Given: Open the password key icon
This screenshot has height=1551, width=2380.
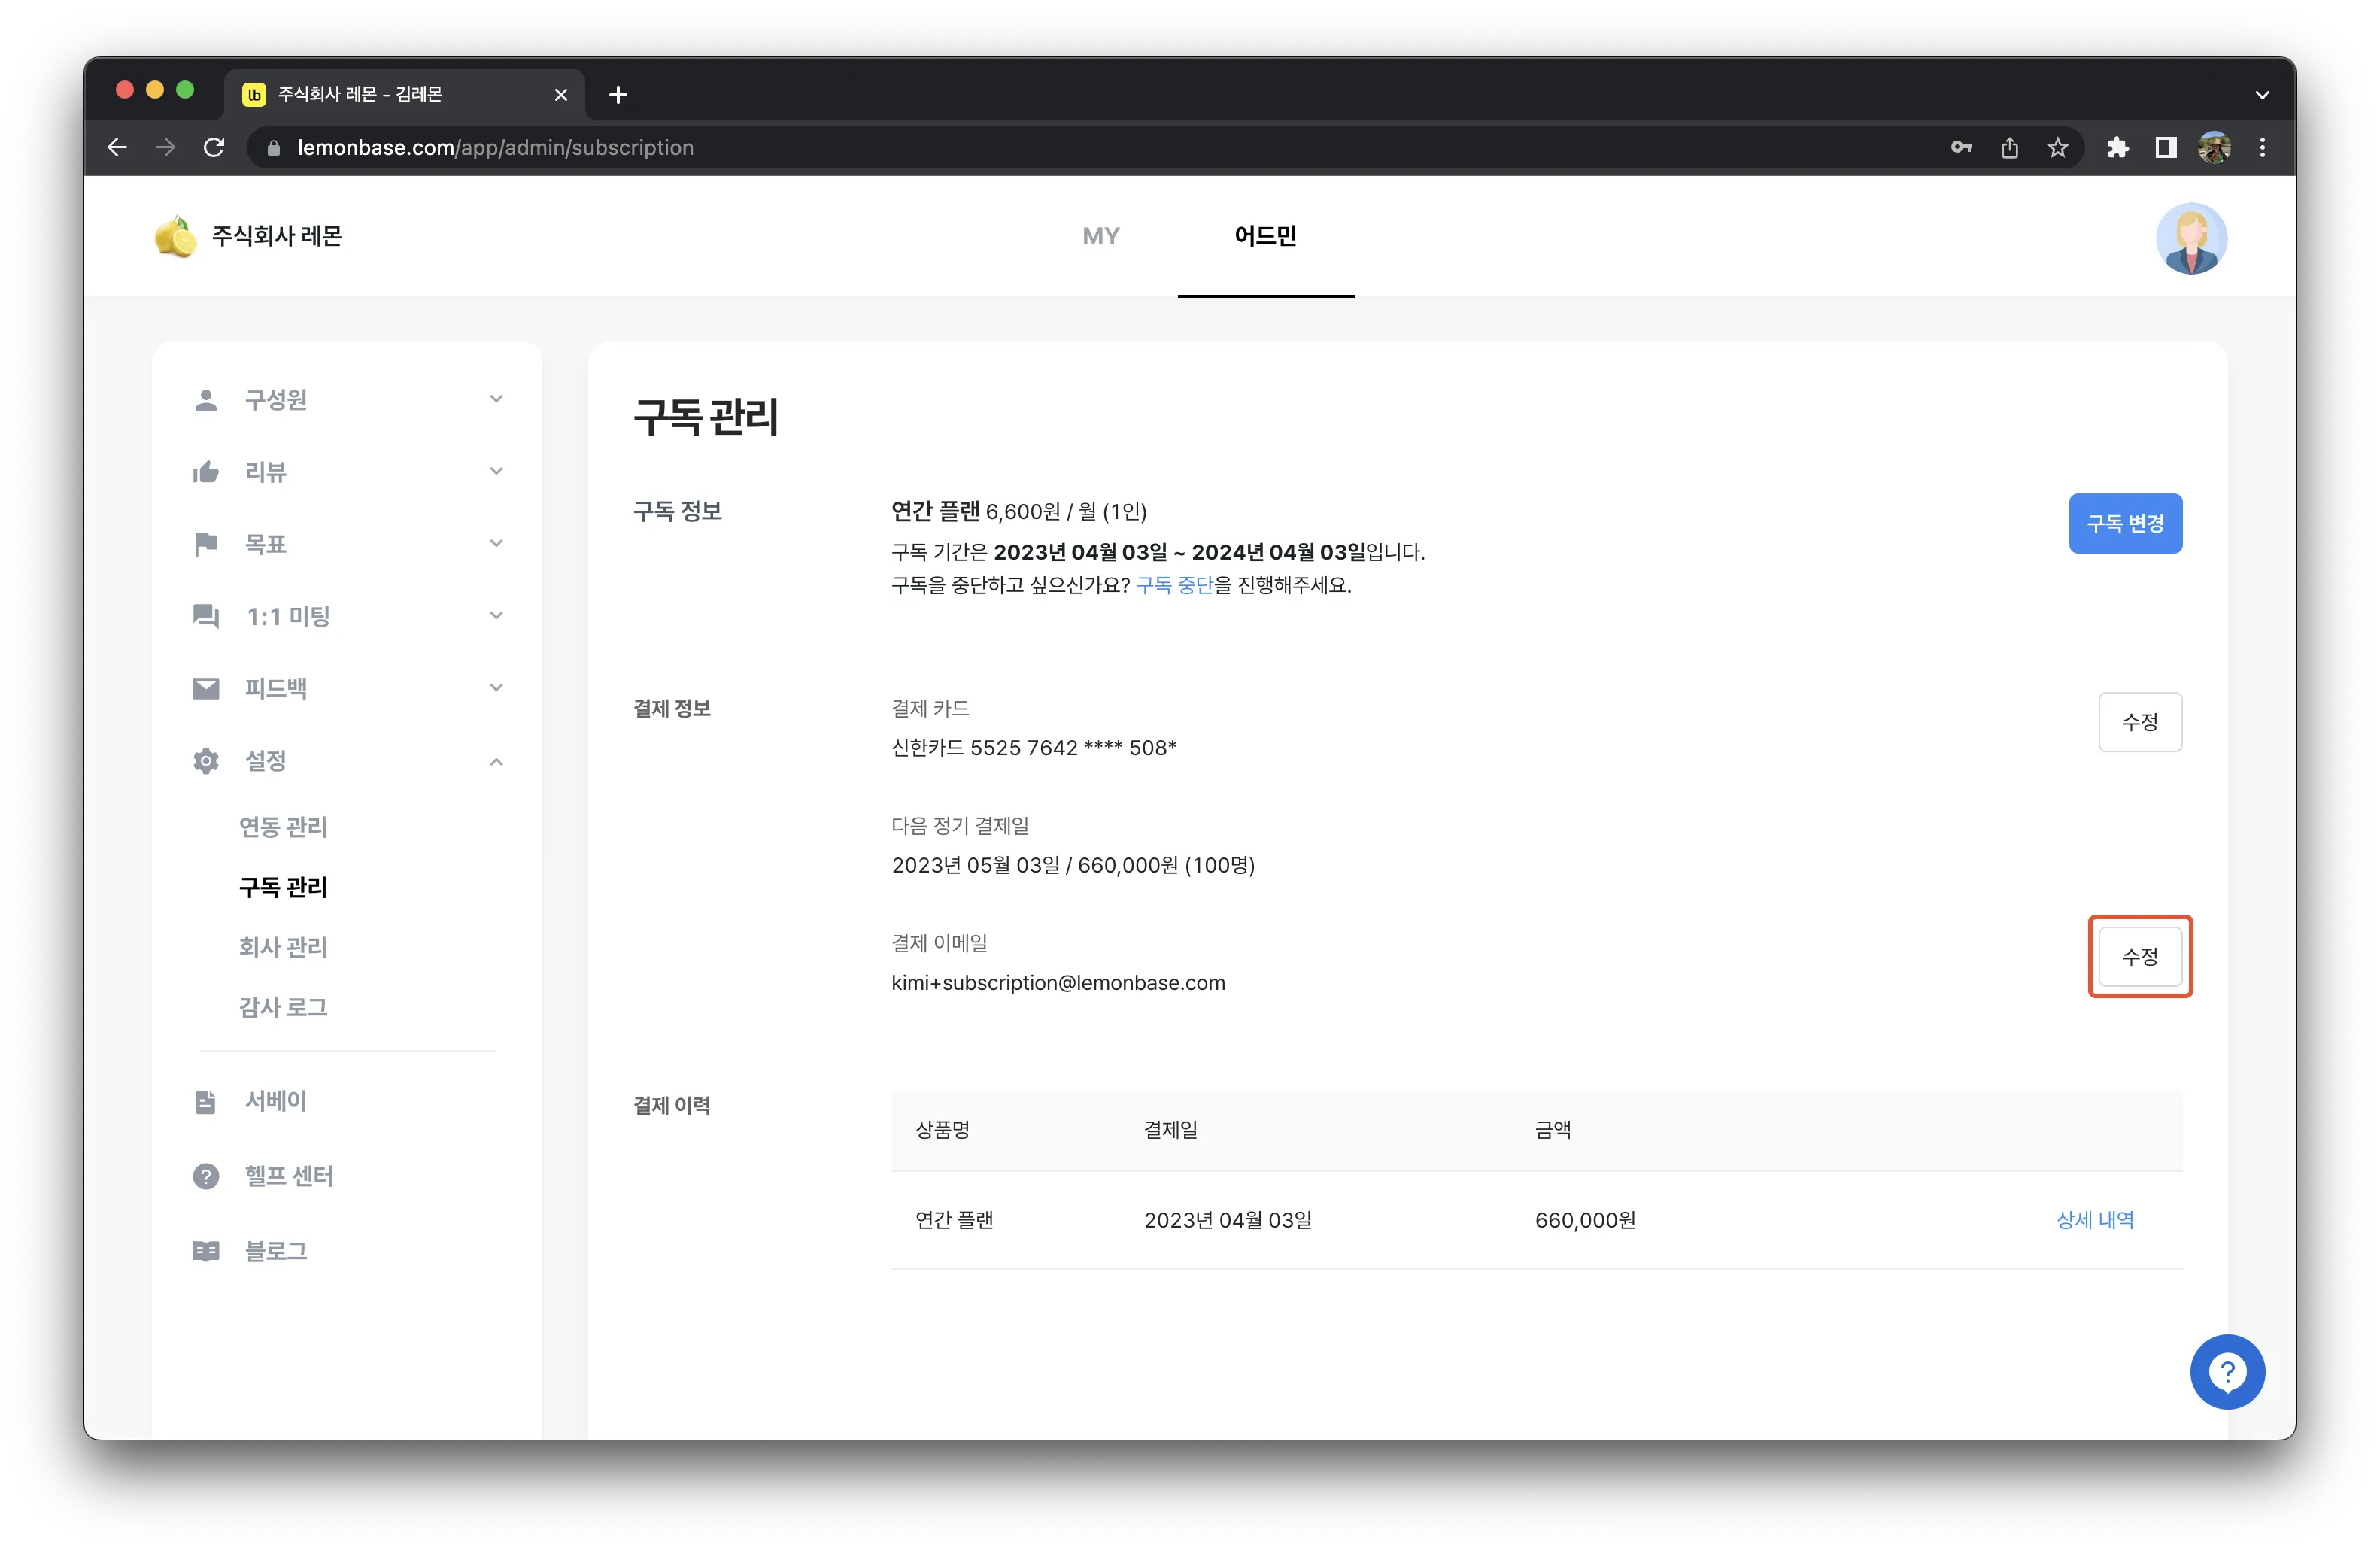Looking at the screenshot, I should [1961, 148].
